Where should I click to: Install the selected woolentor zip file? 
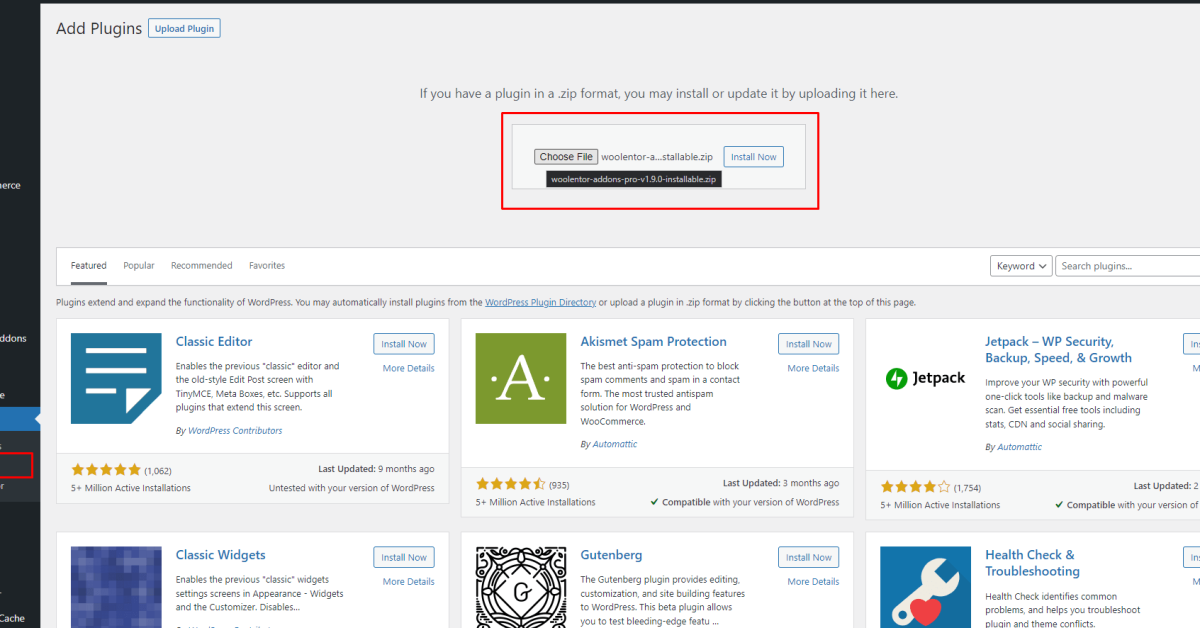(753, 156)
